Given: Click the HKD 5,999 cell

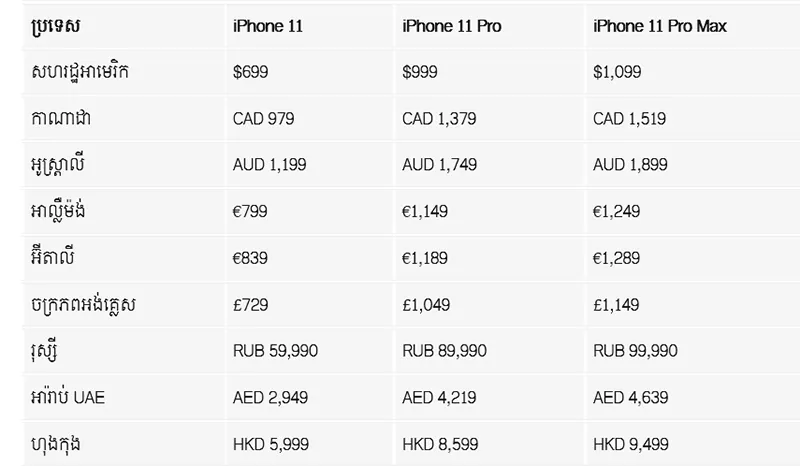Looking at the screenshot, I should [270, 443].
